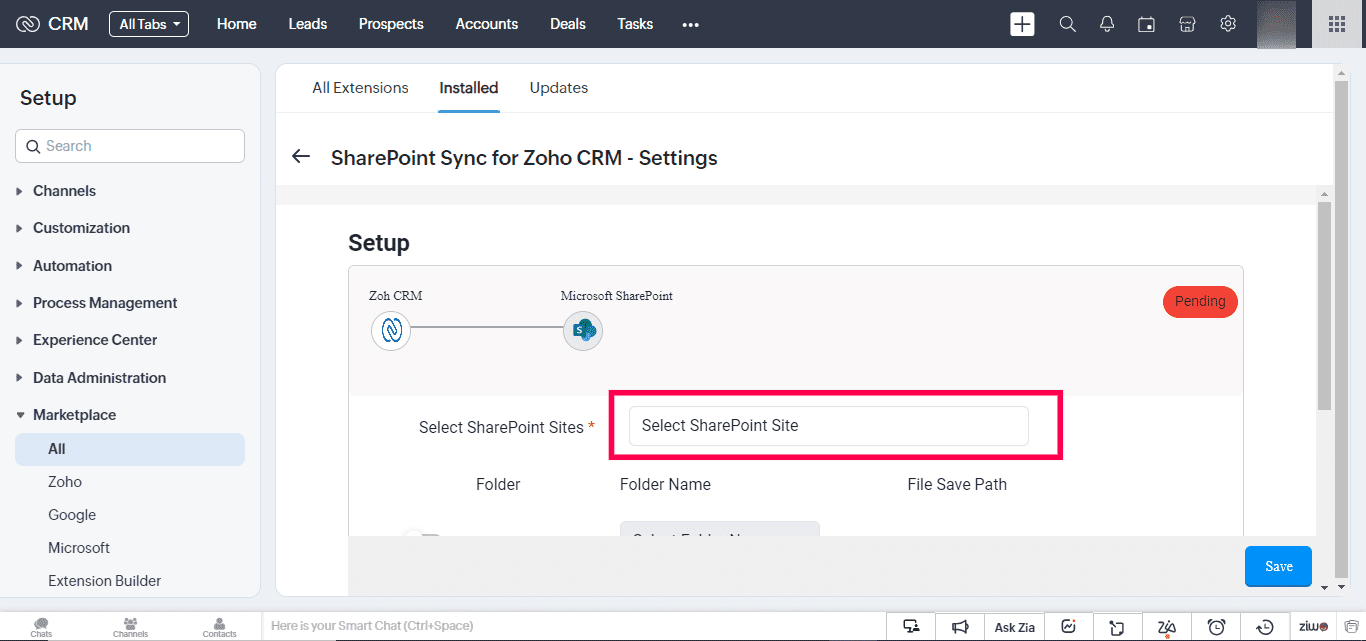The image size is (1366, 641).
Task: Open the settings gear icon
Action: pos(1228,24)
